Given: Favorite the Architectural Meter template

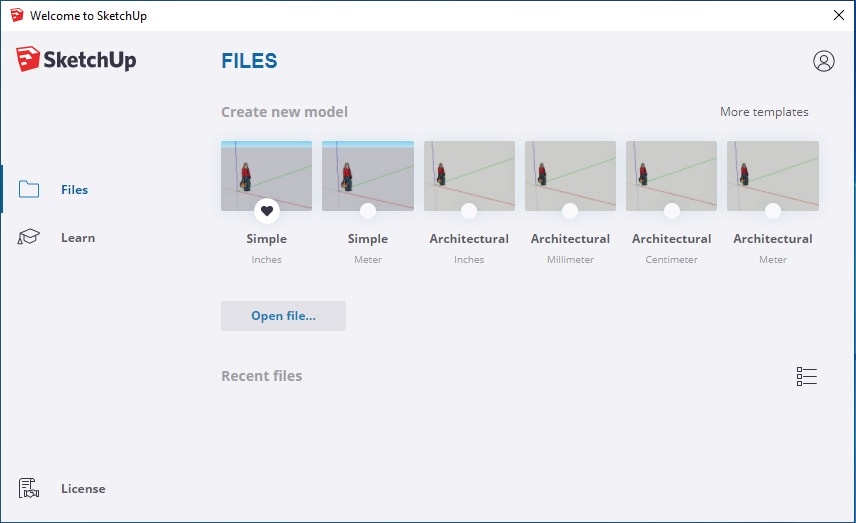Looking at the screenshot, I should click(x=772, y=211).
